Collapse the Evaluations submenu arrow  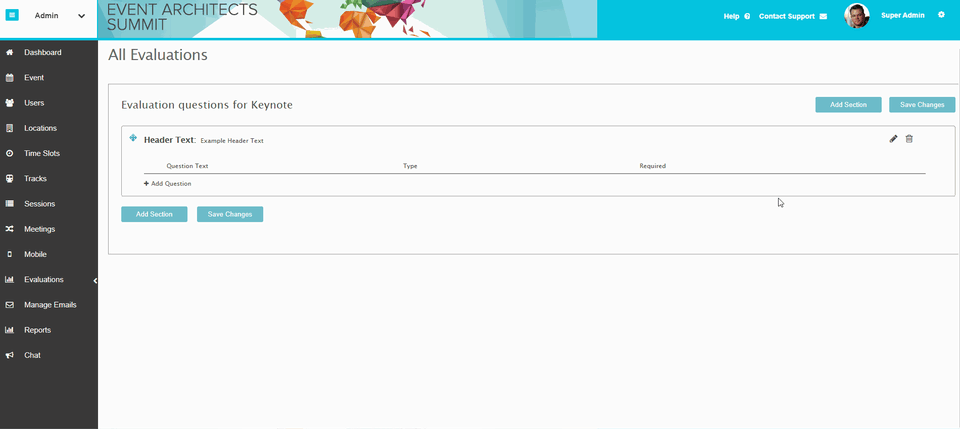(x=95, y=280)
